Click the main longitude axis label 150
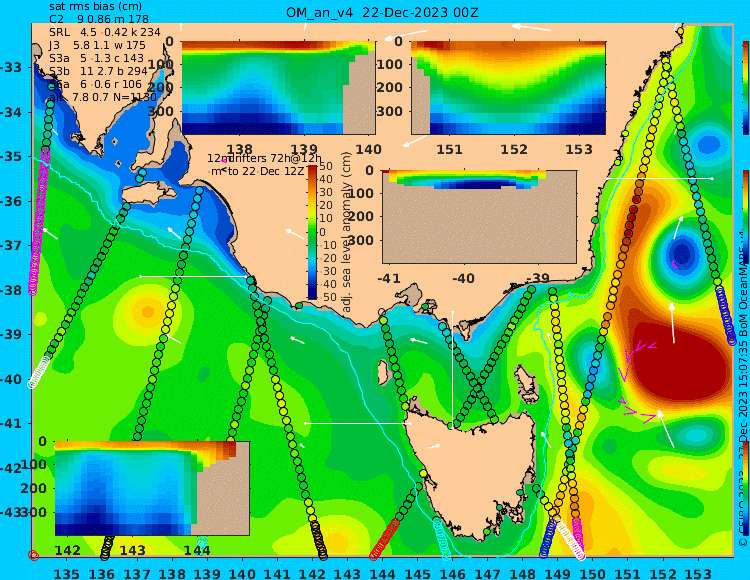 click(593, 574)
